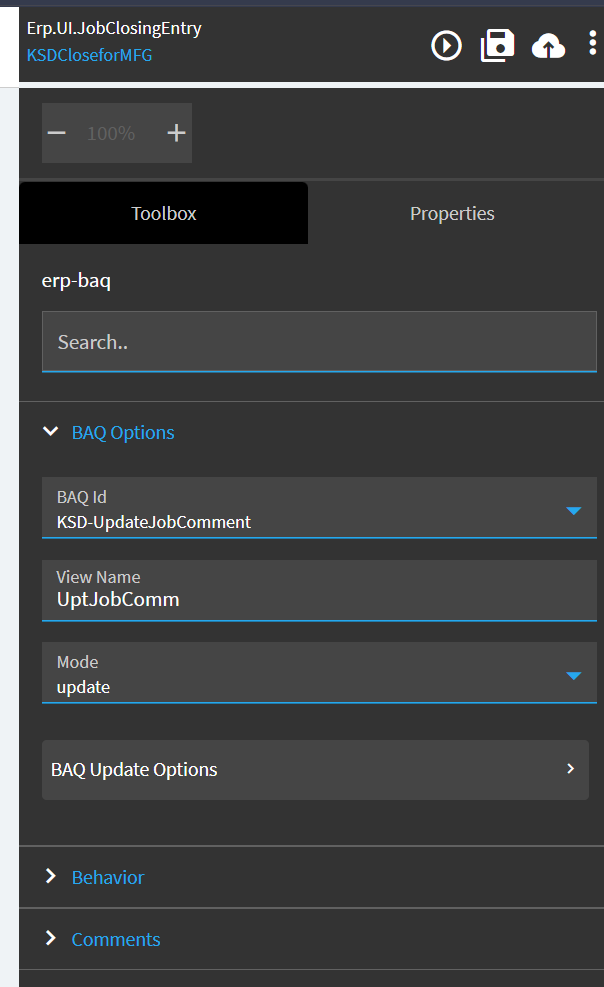Image resolution: width=604 pixels, height=987 pixels.
Task: Click the cloud publish icon
Action: [548, 45]
